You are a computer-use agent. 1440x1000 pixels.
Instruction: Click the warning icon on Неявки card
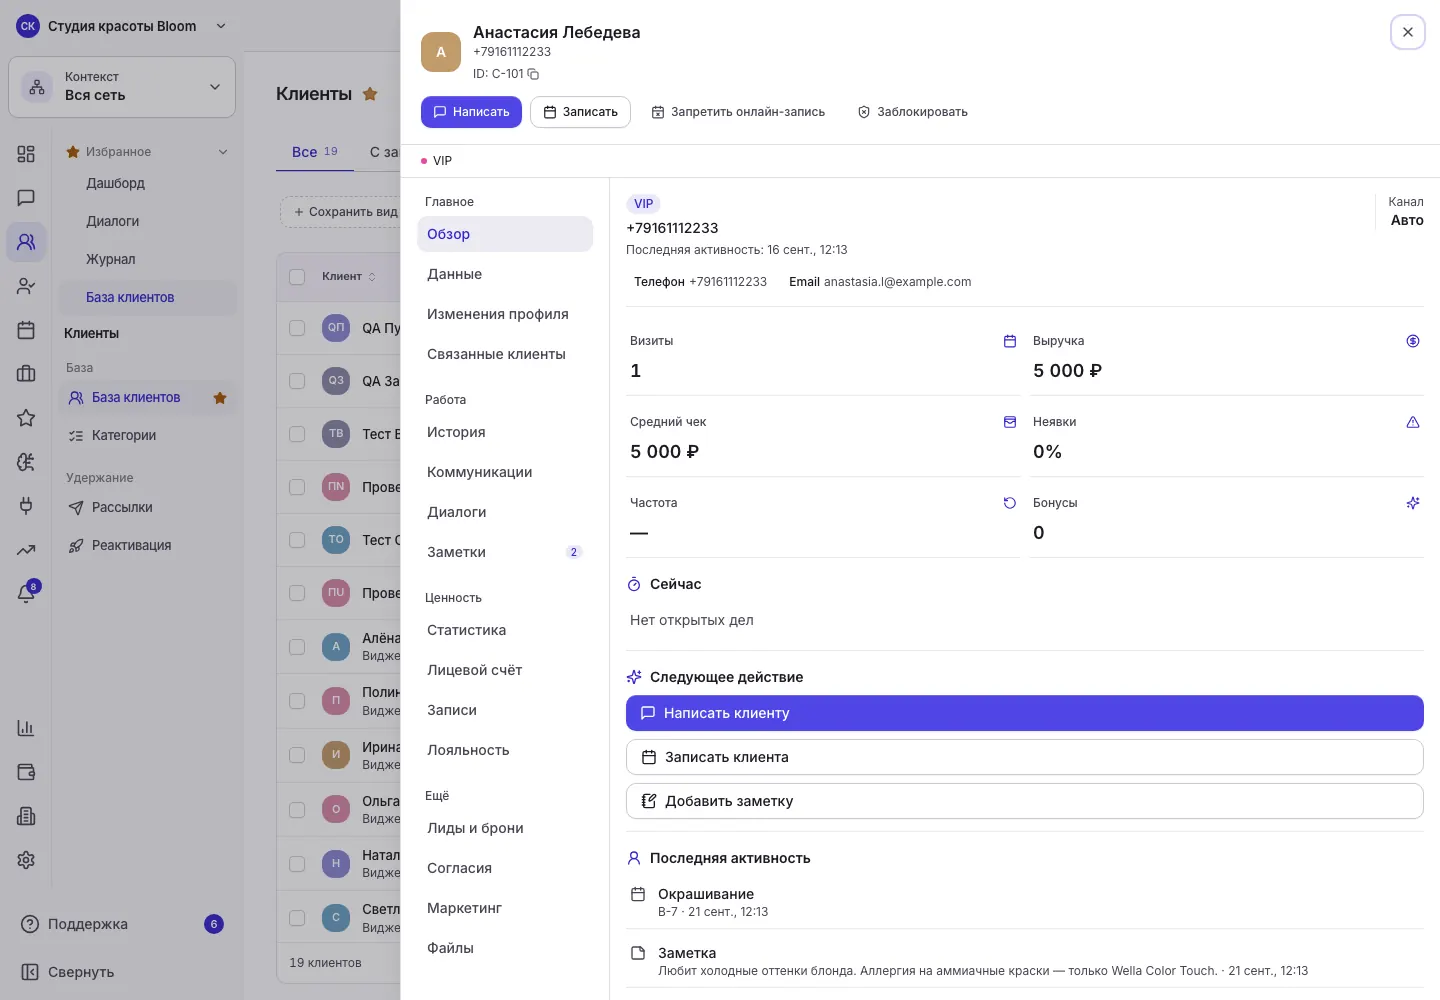(x=1413, y=422)
